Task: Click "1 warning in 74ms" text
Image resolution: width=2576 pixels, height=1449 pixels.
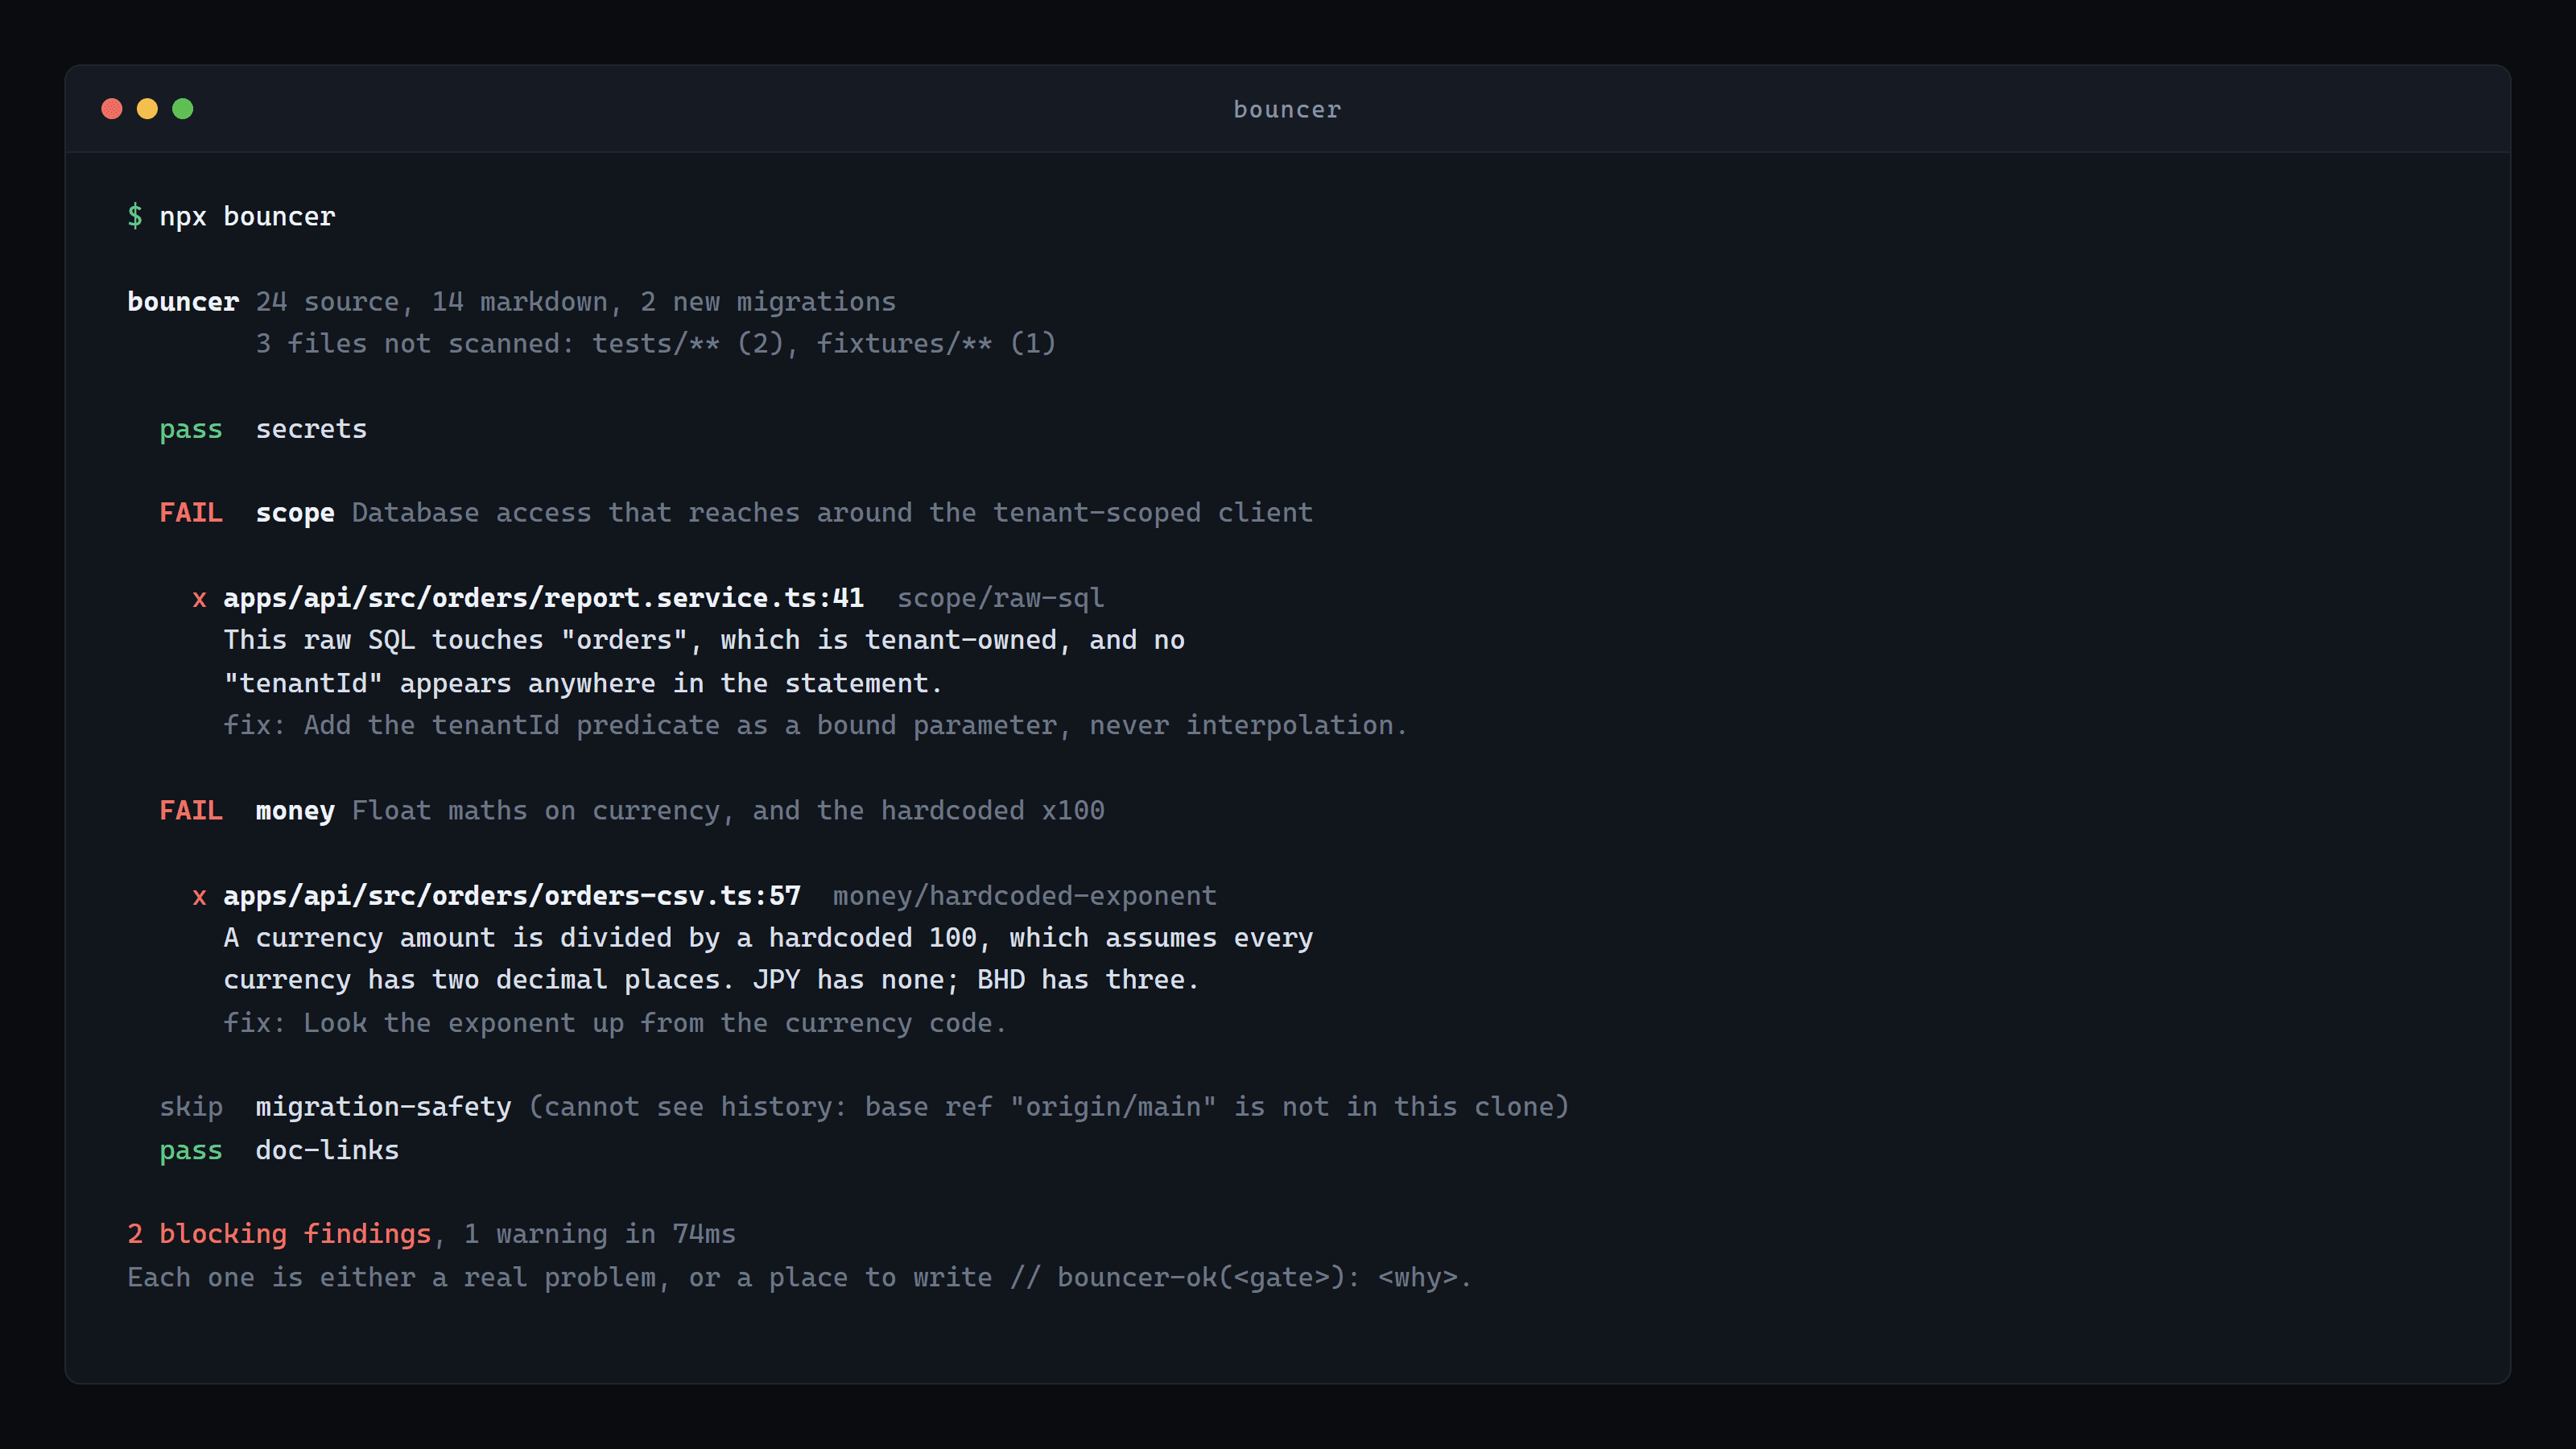Action: tap(600, 1234)
